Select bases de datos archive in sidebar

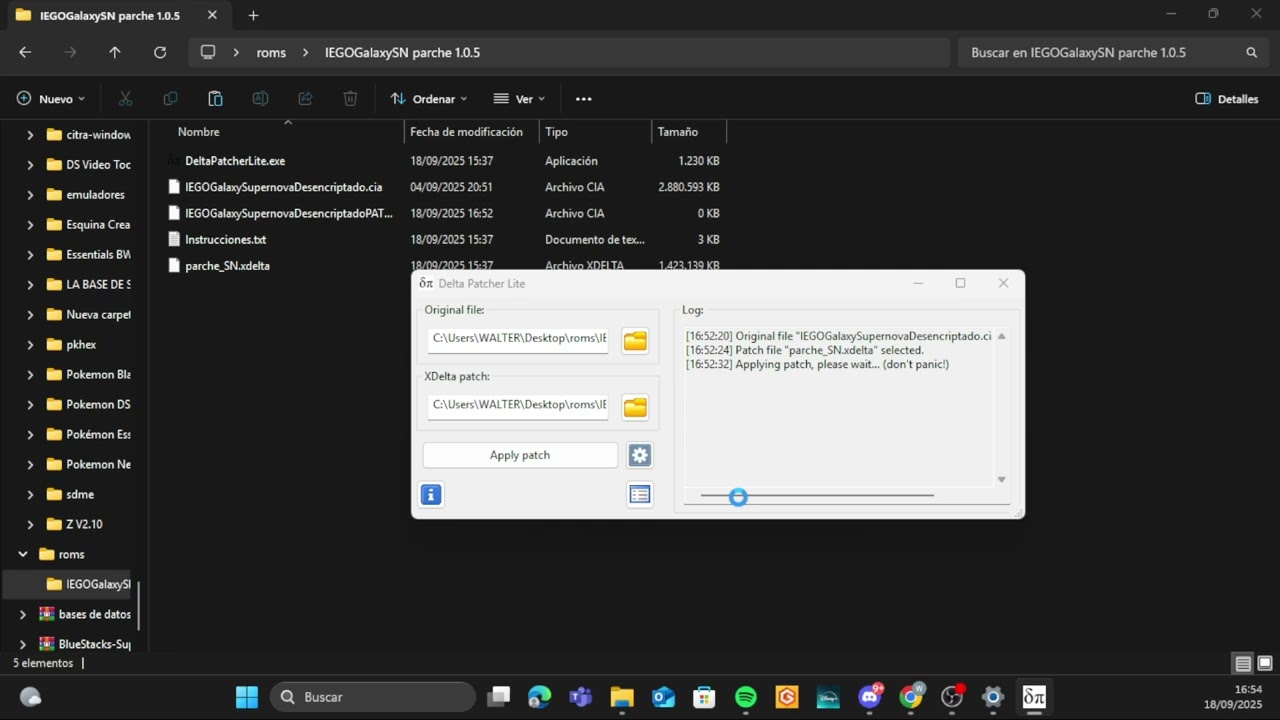click(x=86, y=614)
